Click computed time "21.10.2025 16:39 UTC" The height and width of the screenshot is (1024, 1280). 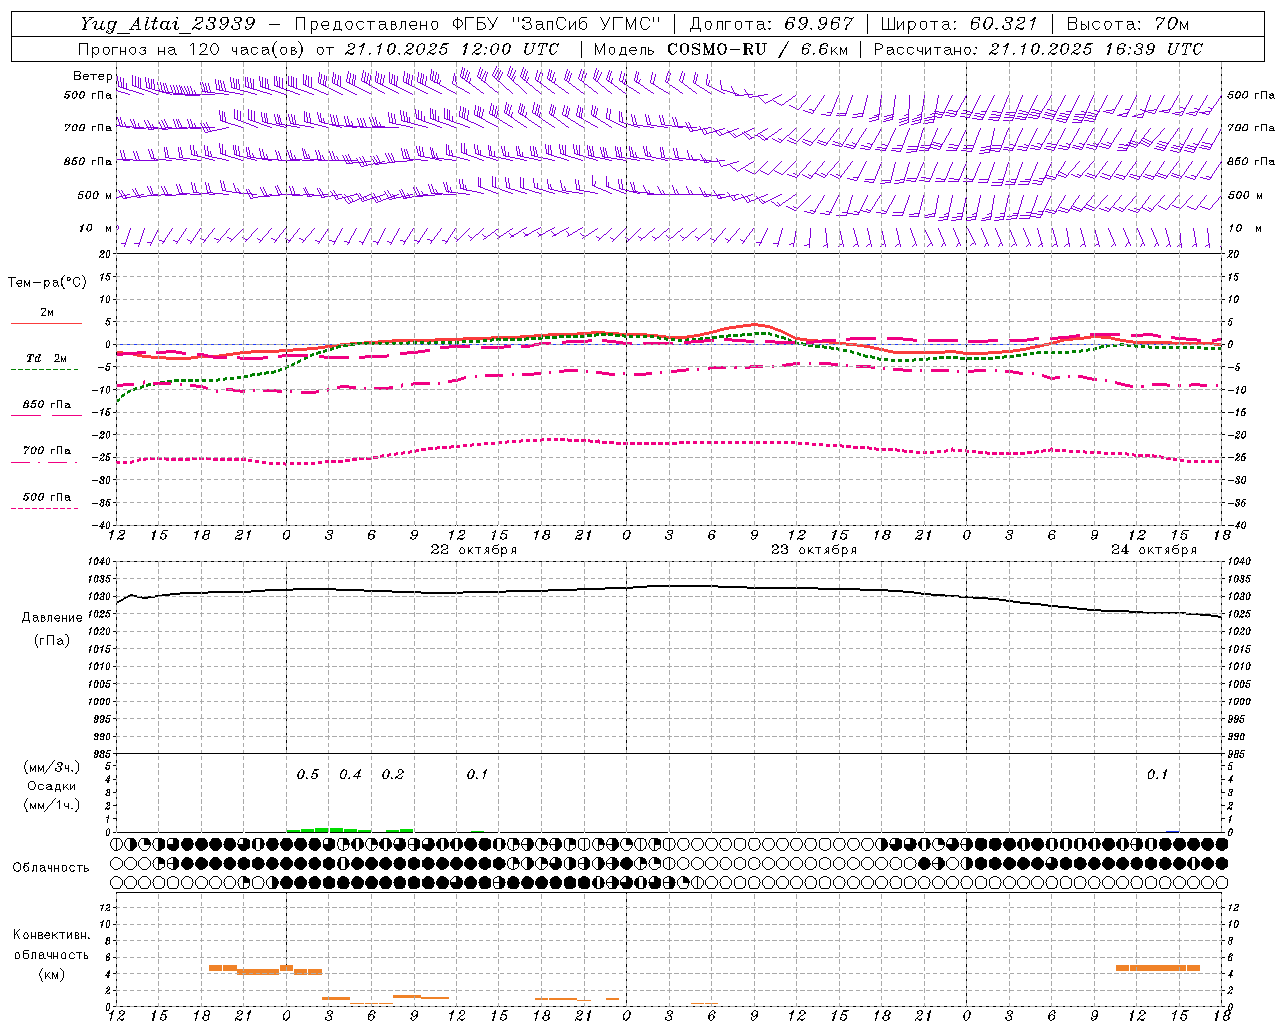point(1095,49)
